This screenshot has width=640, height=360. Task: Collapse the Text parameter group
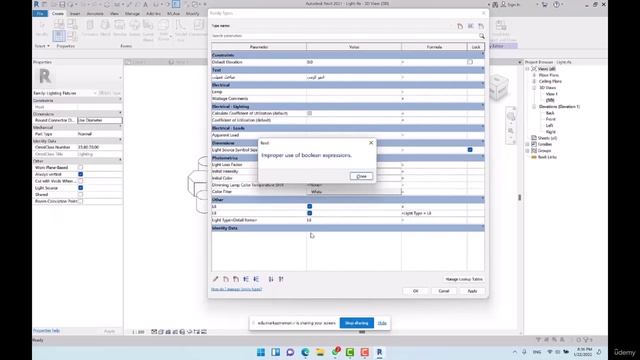point(482,70)
